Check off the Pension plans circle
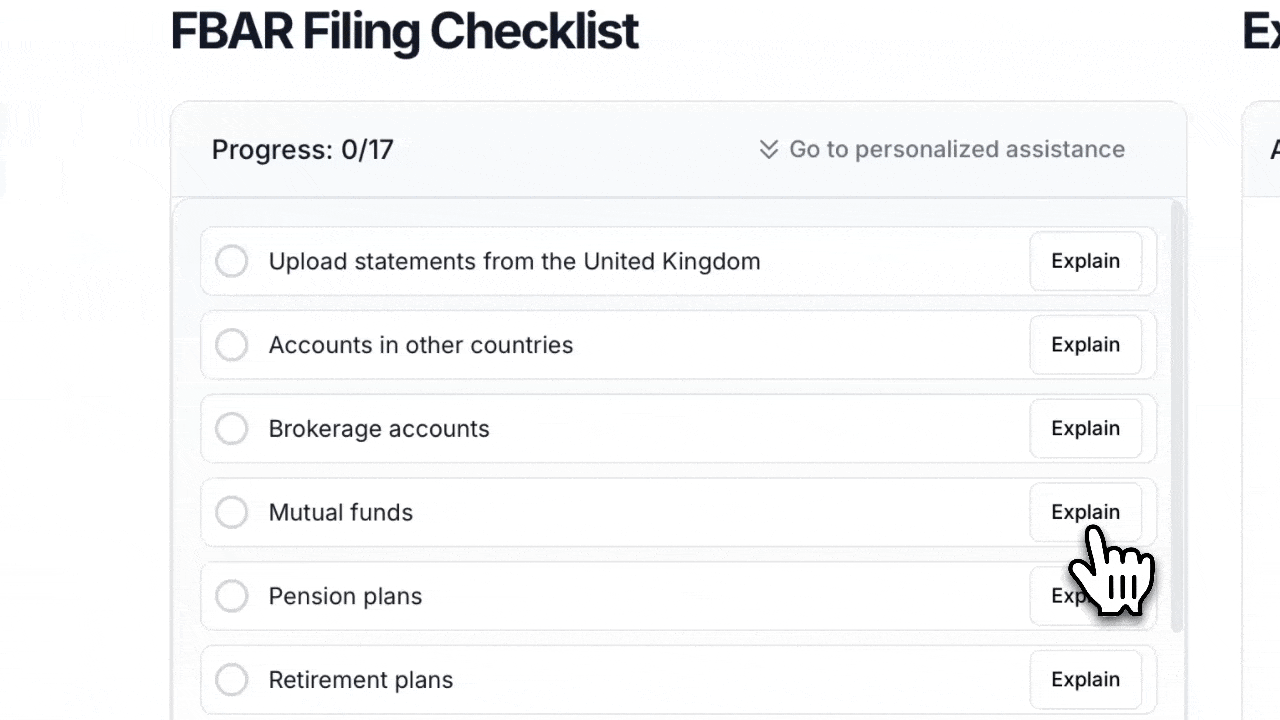Screen dimensions: 1280x720 (232, 597)
